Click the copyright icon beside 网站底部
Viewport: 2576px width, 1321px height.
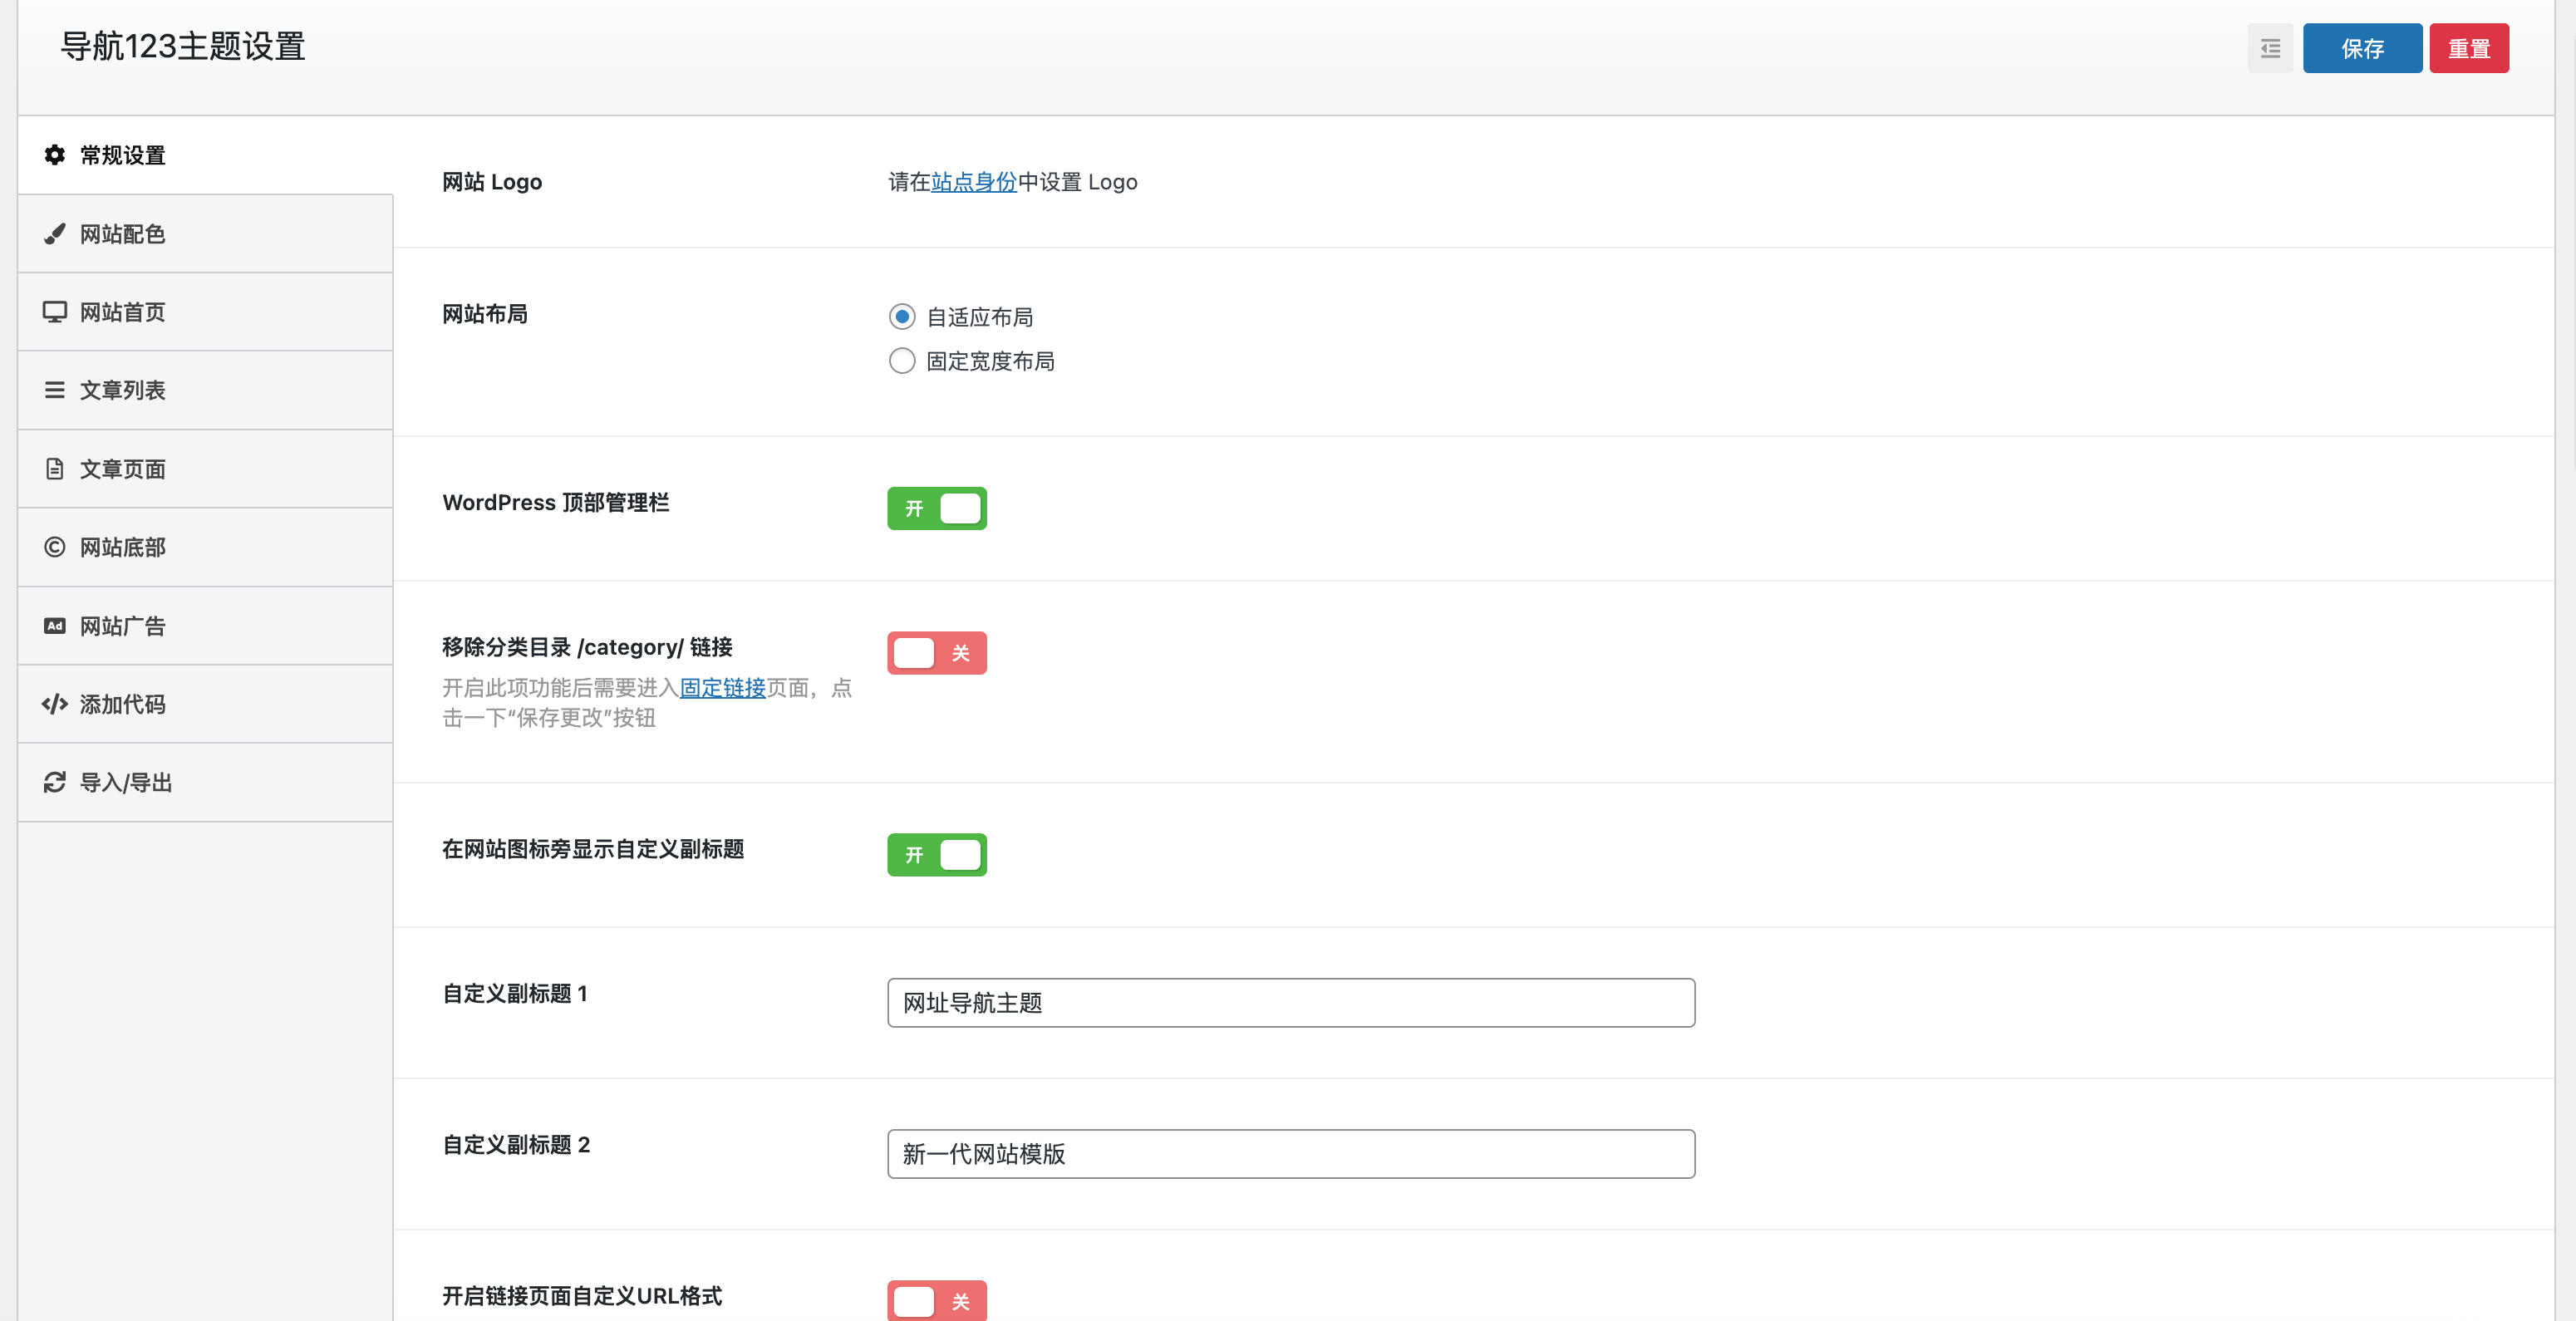tap(55, 547)
